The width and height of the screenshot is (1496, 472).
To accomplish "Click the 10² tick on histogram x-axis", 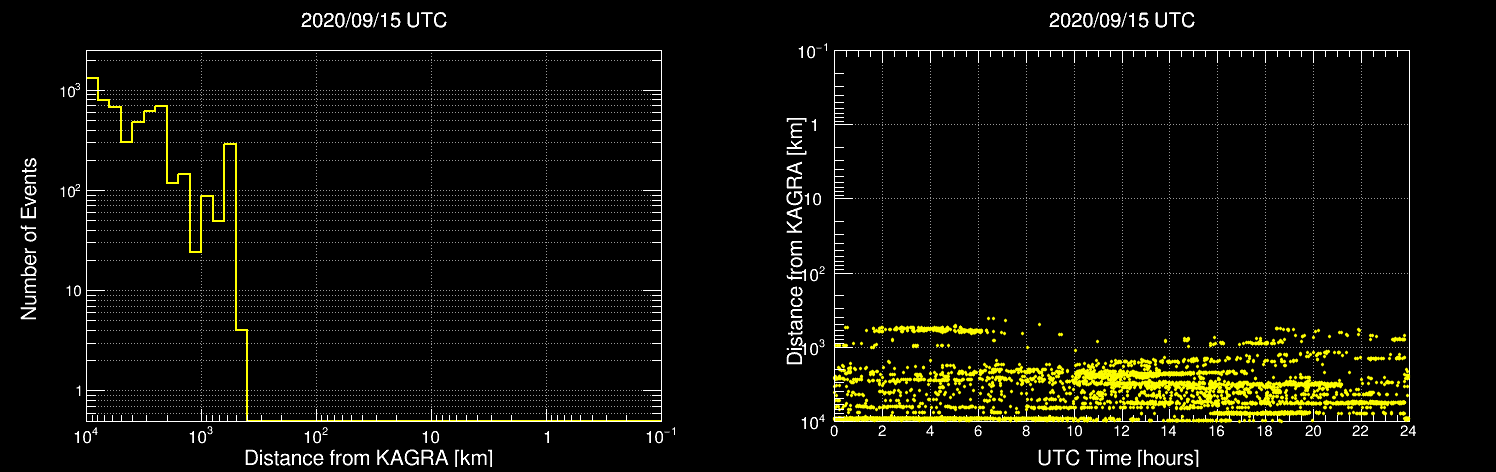I will tap(317, 433).
